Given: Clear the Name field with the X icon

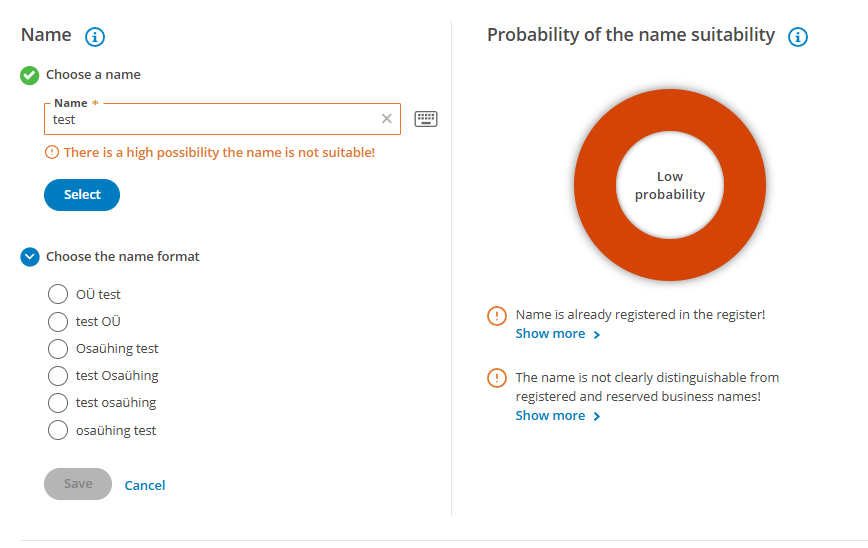Looking at the screenshot, I should [x=387, y=119].
